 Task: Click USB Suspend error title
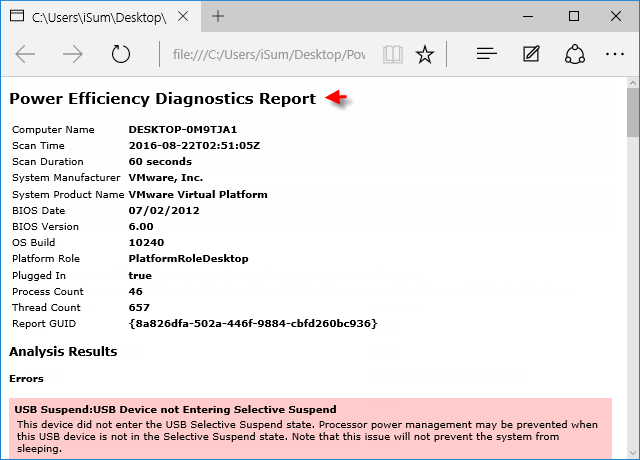(175, 409)
